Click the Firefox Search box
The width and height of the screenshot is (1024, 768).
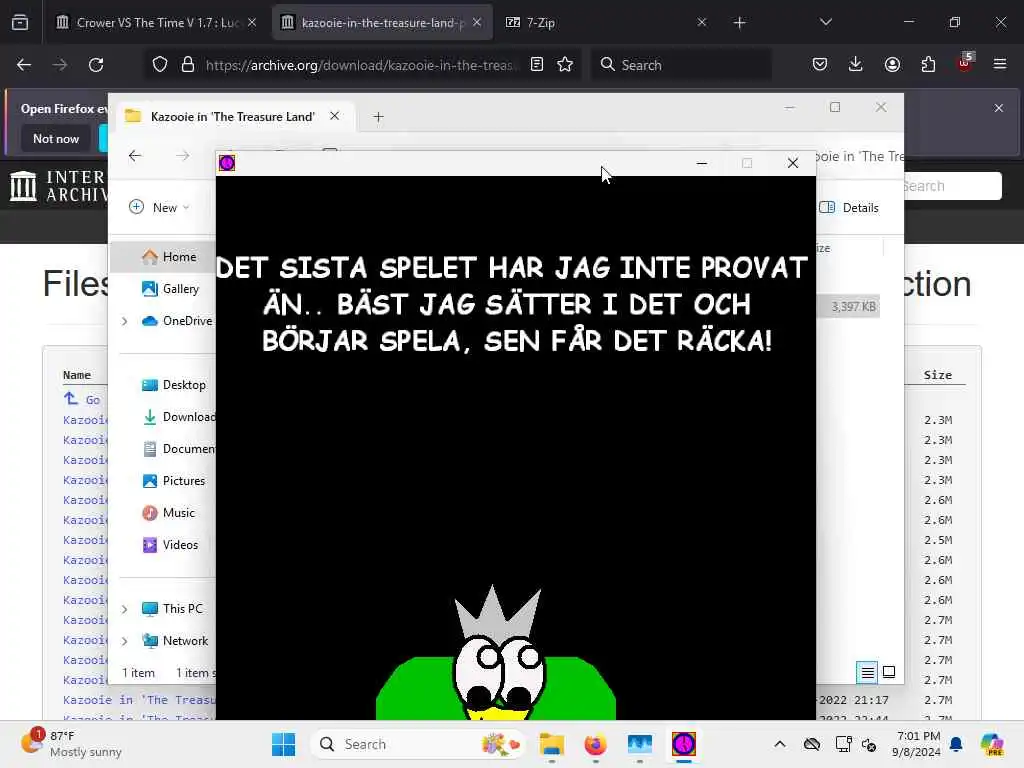[681, 65]
